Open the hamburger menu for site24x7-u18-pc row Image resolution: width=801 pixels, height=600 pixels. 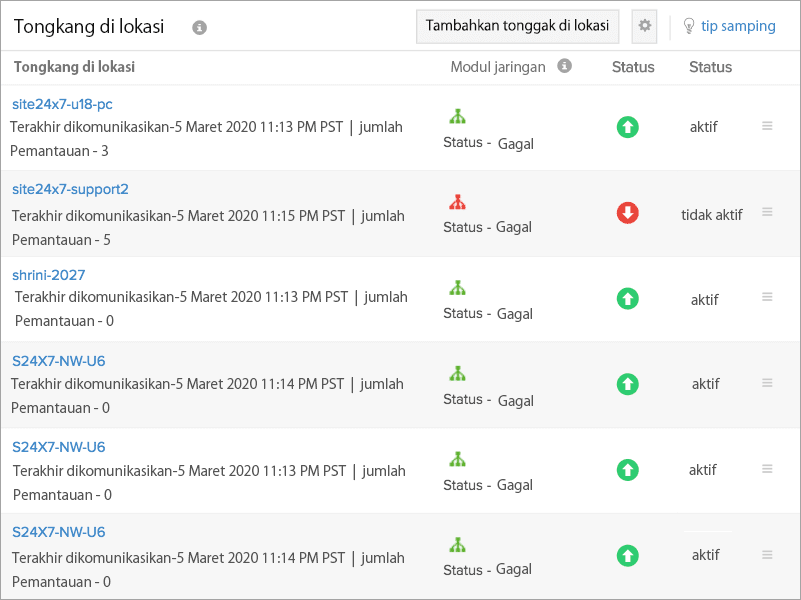pos(767,126)
